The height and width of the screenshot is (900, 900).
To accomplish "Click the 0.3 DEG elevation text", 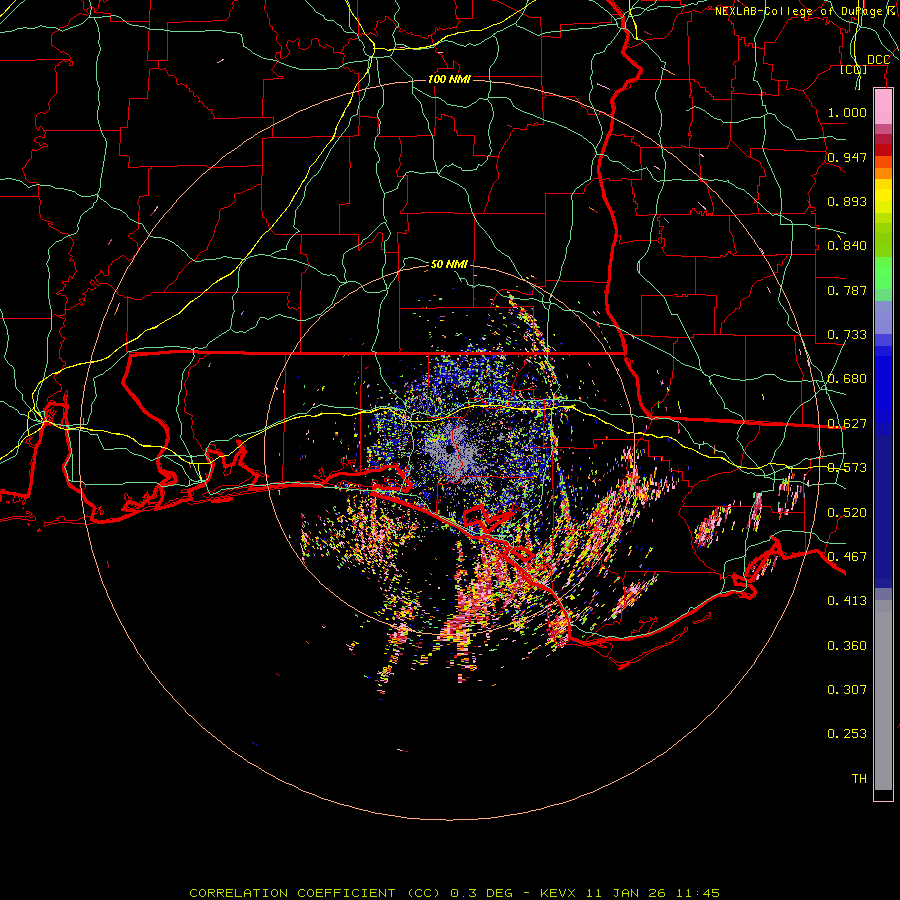I will (484, 893).
